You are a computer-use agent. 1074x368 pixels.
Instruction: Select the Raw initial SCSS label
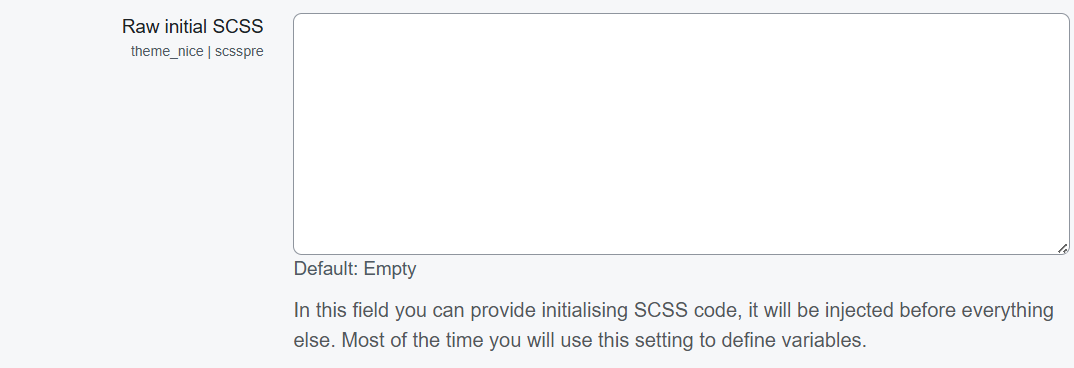pyautogui.click(x=192, y=26)
